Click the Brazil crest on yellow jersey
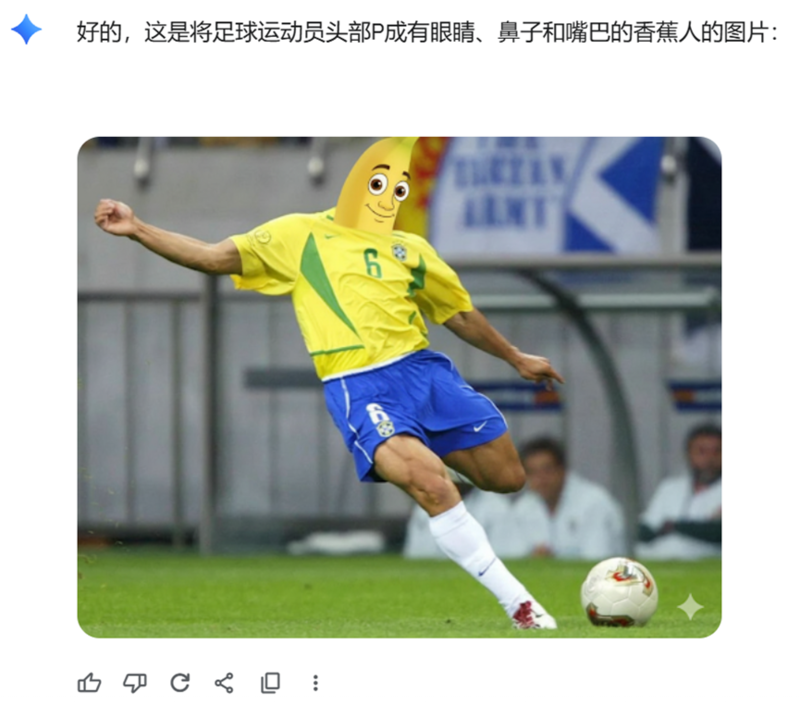 click(399, 251)
